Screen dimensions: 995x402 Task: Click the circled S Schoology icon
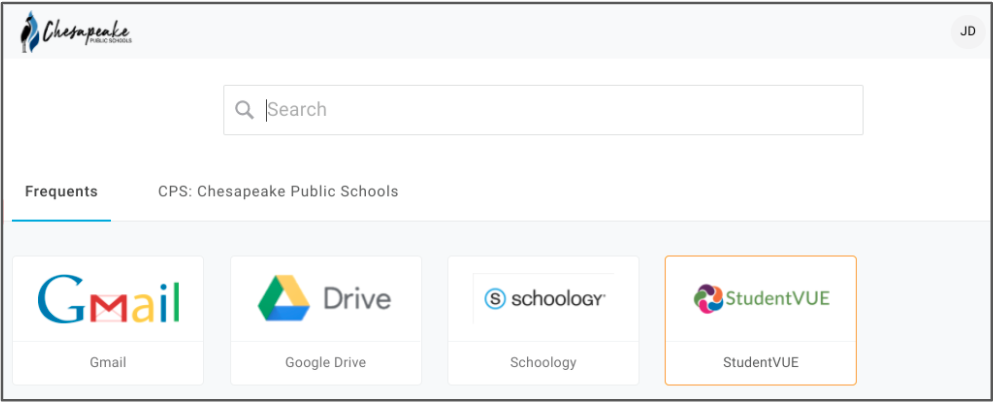click(x=495, y=299)
